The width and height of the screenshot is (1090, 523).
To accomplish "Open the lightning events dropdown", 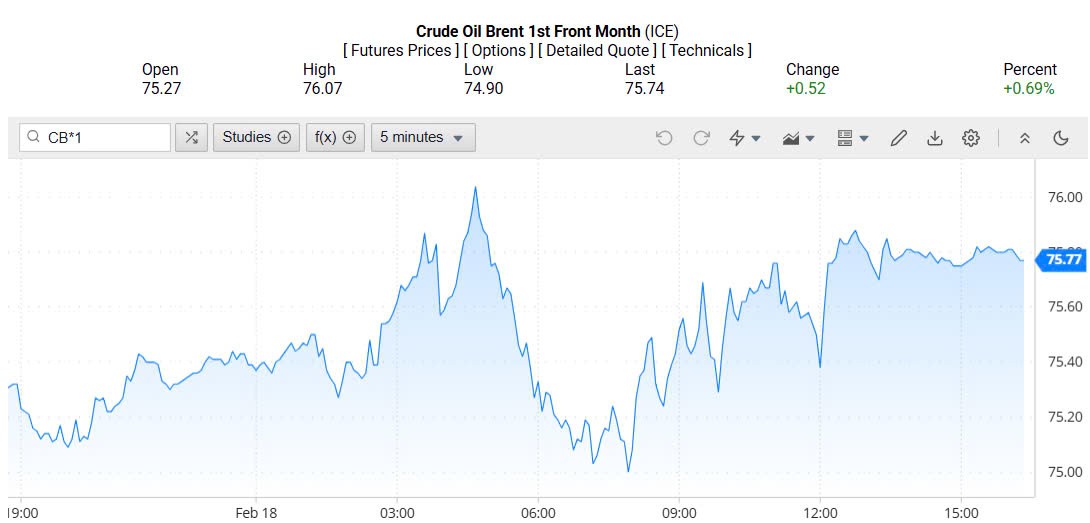I will [x=745, y=138].
